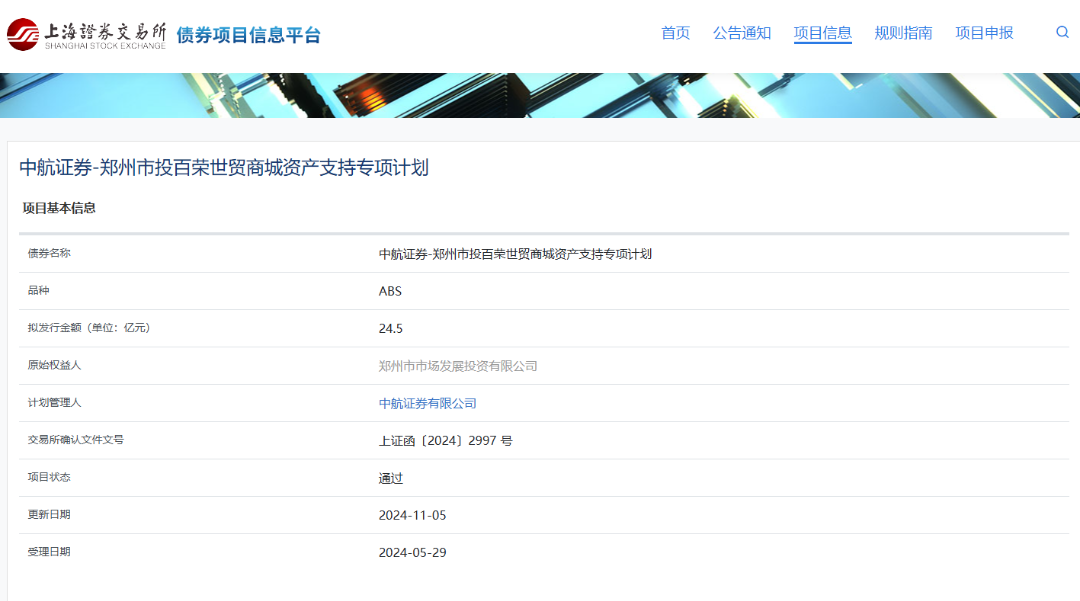Screen dimensions: 1080x601
Task: Select the 上证函〔2024〕2997 号 document number
Action: tap(445, 441)
